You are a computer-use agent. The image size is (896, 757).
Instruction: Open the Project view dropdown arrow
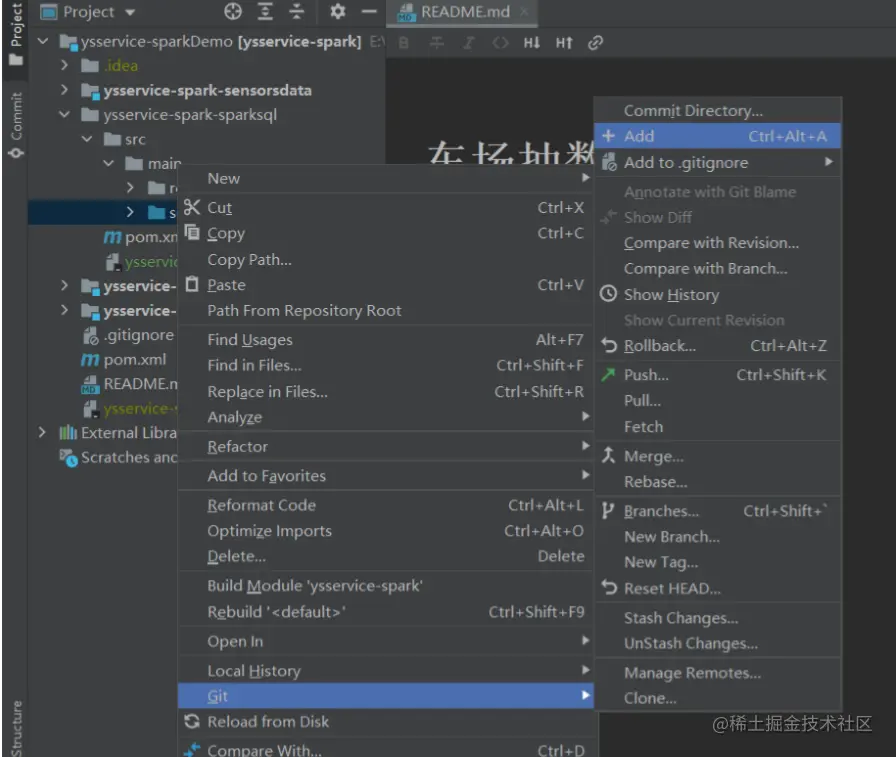tap(130, 12)
